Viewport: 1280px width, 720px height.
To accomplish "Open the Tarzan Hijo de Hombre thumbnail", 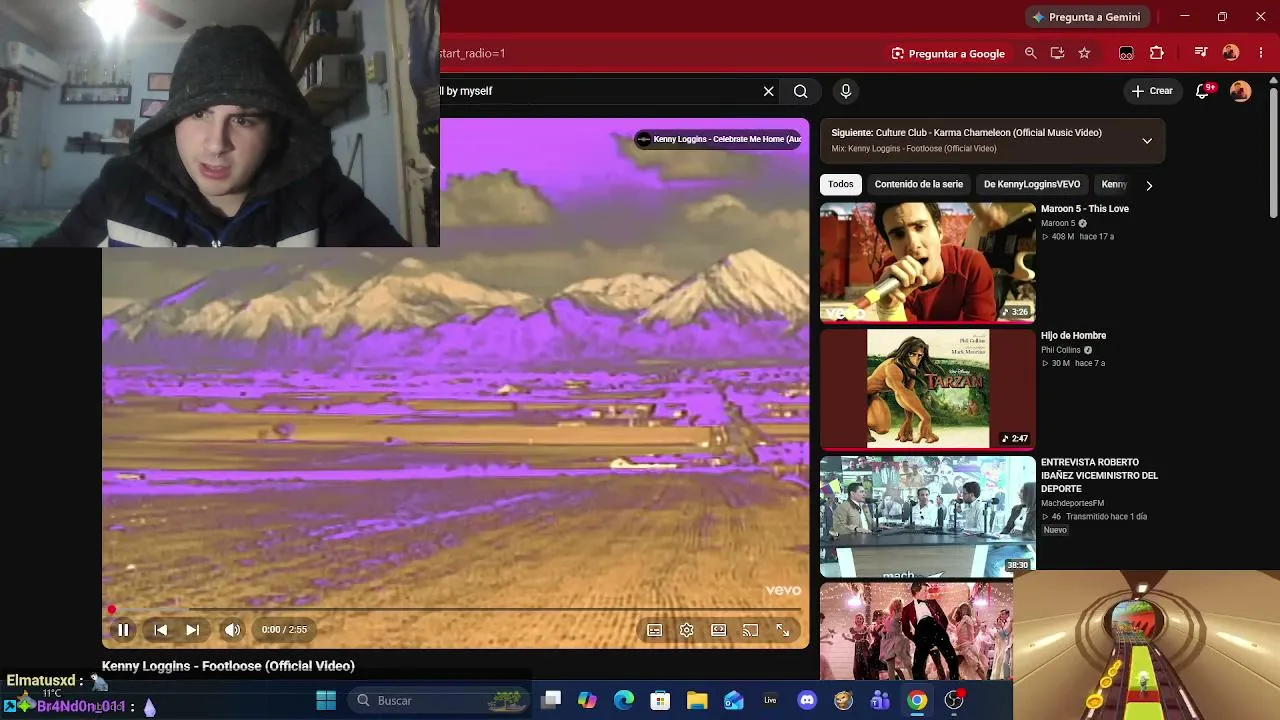I will pos(928,389).
